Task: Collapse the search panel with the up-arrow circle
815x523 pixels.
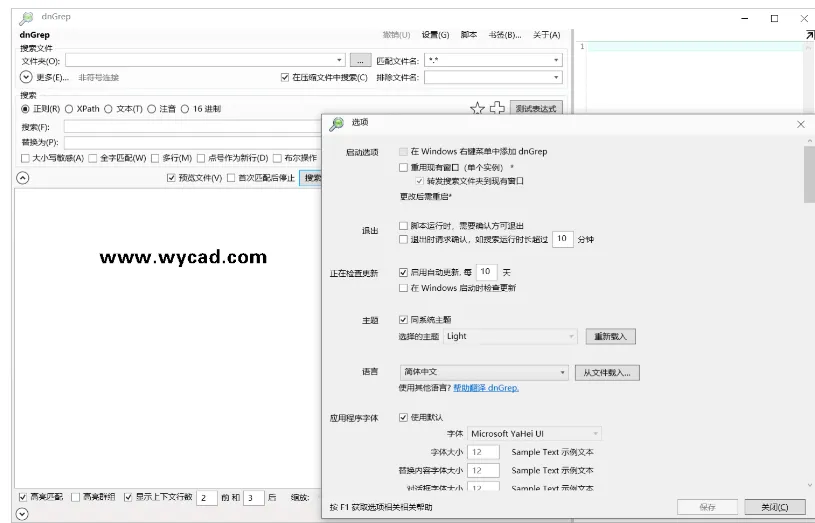Action: pyautogui.click(x=22, y=178)
